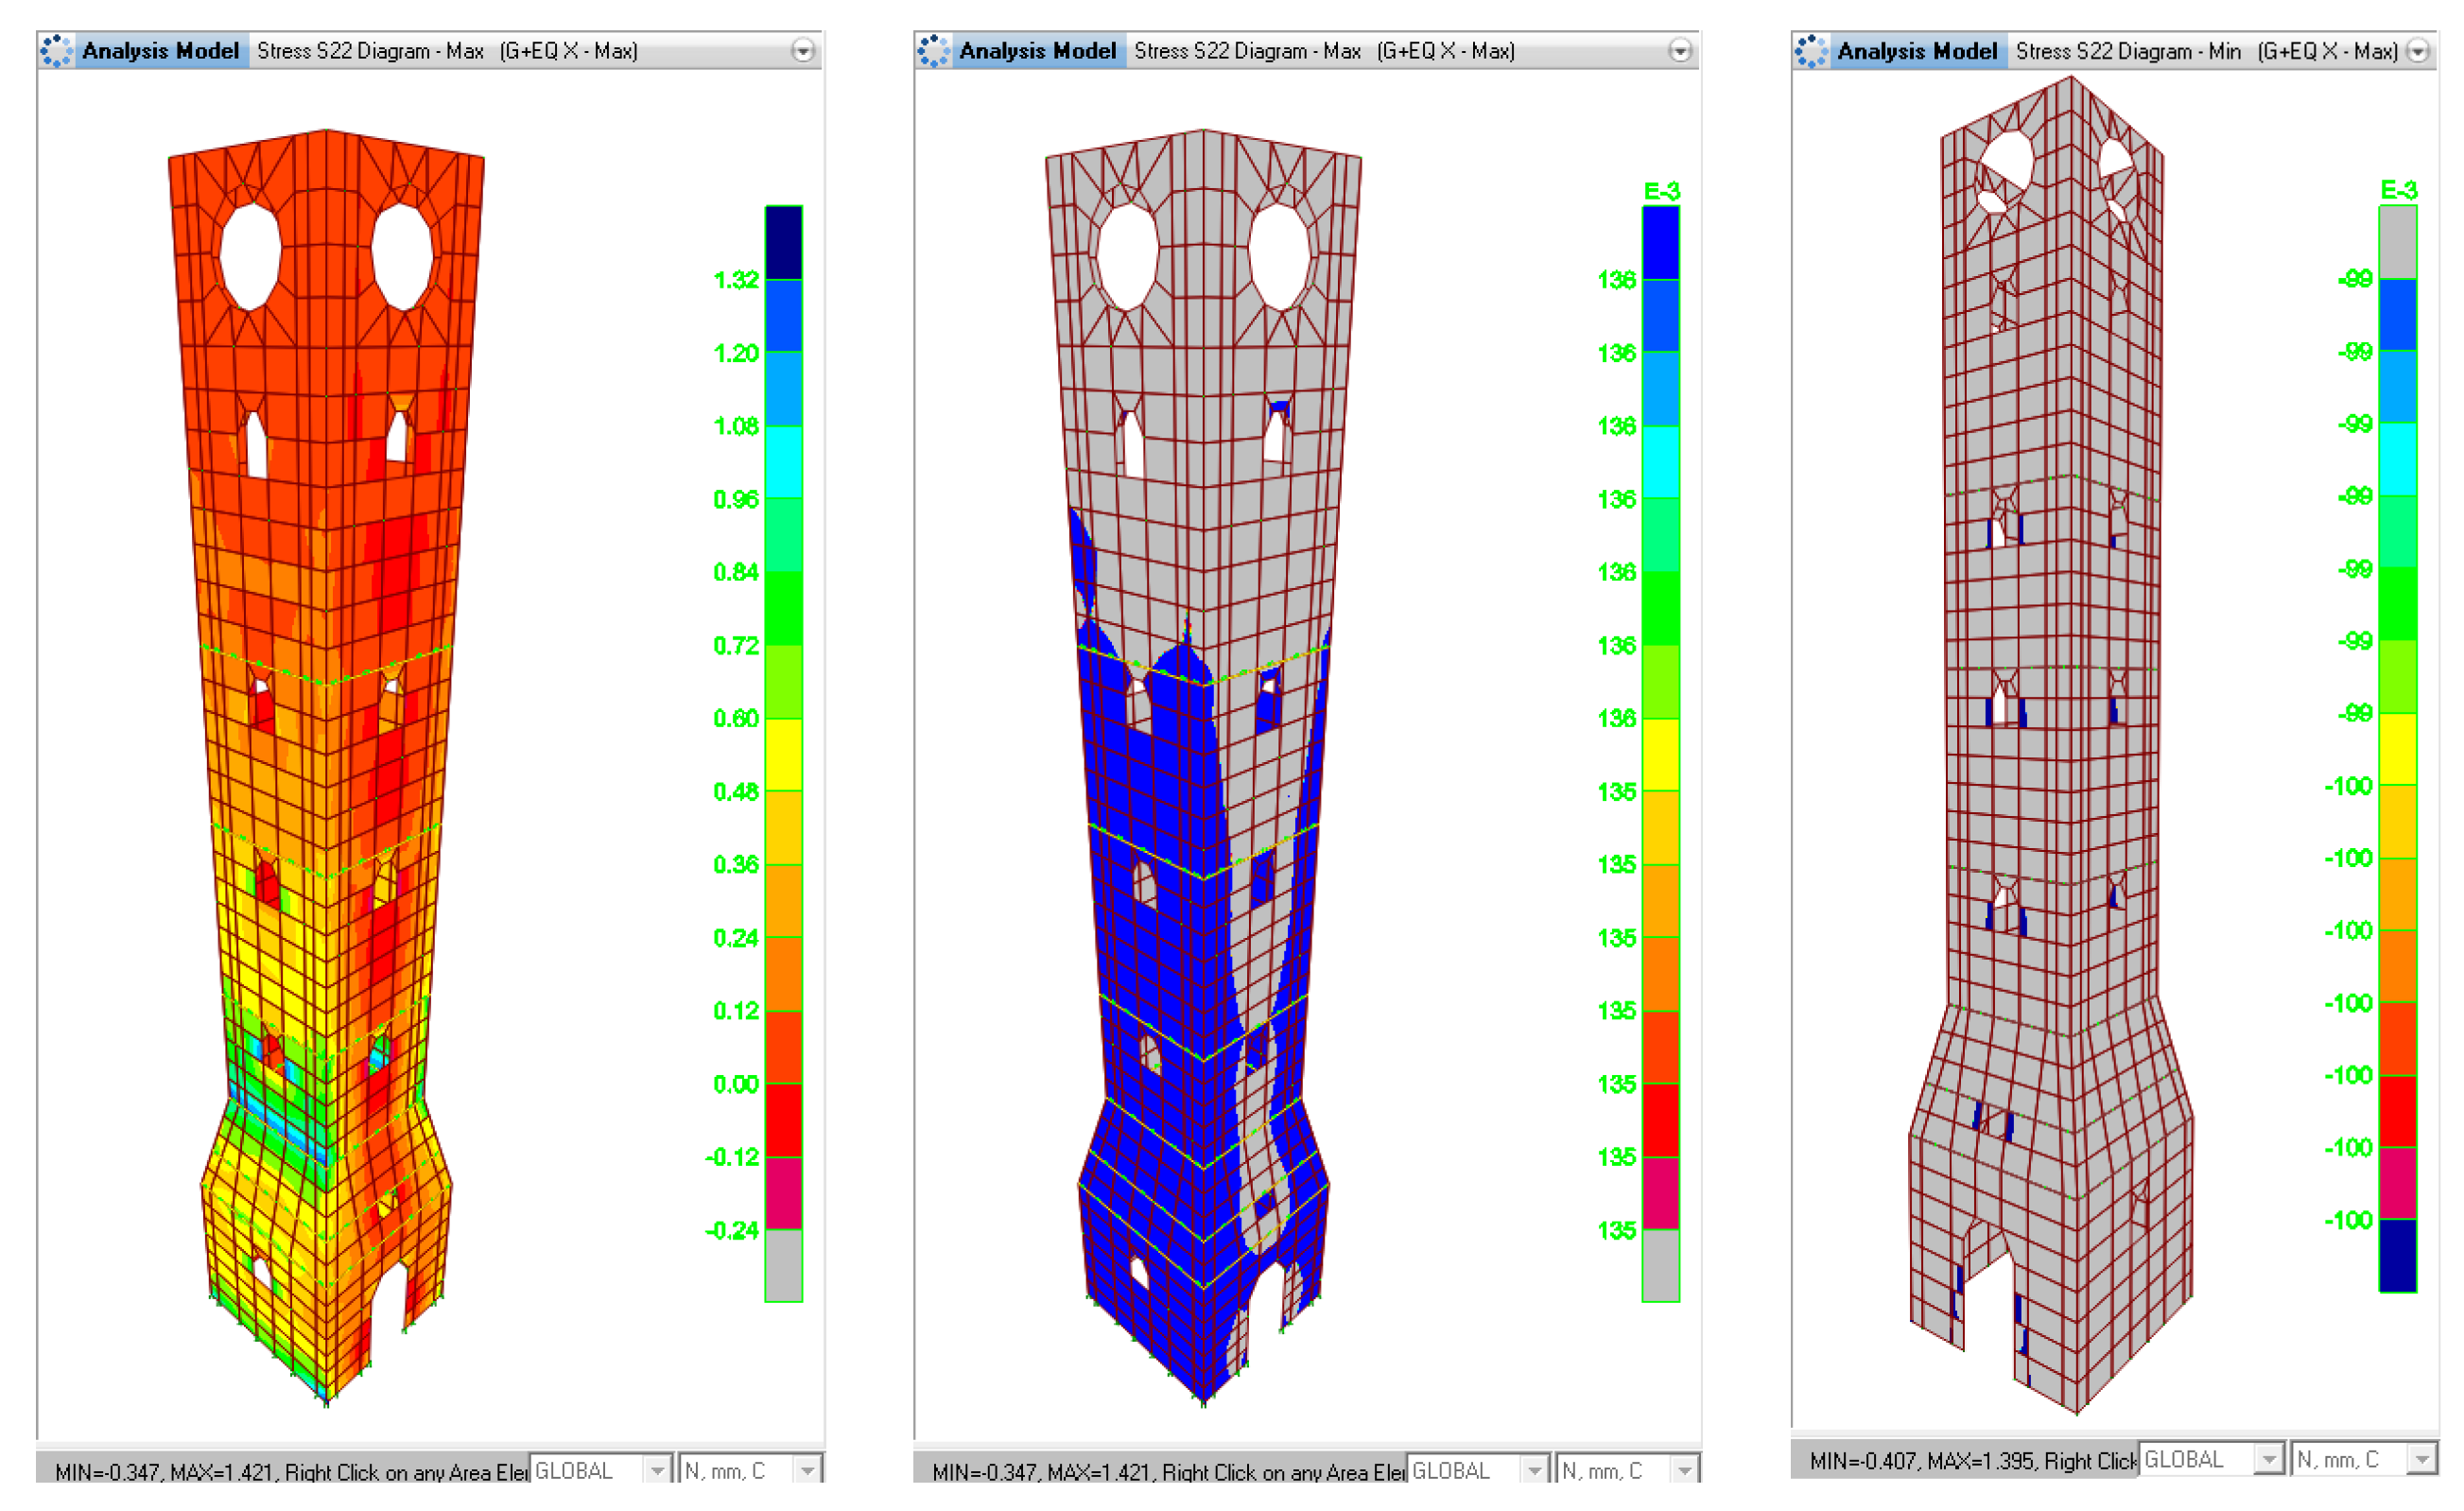
Task: Open 'N, mm, C' units dropdown in left window
Action: point(750,1470)
